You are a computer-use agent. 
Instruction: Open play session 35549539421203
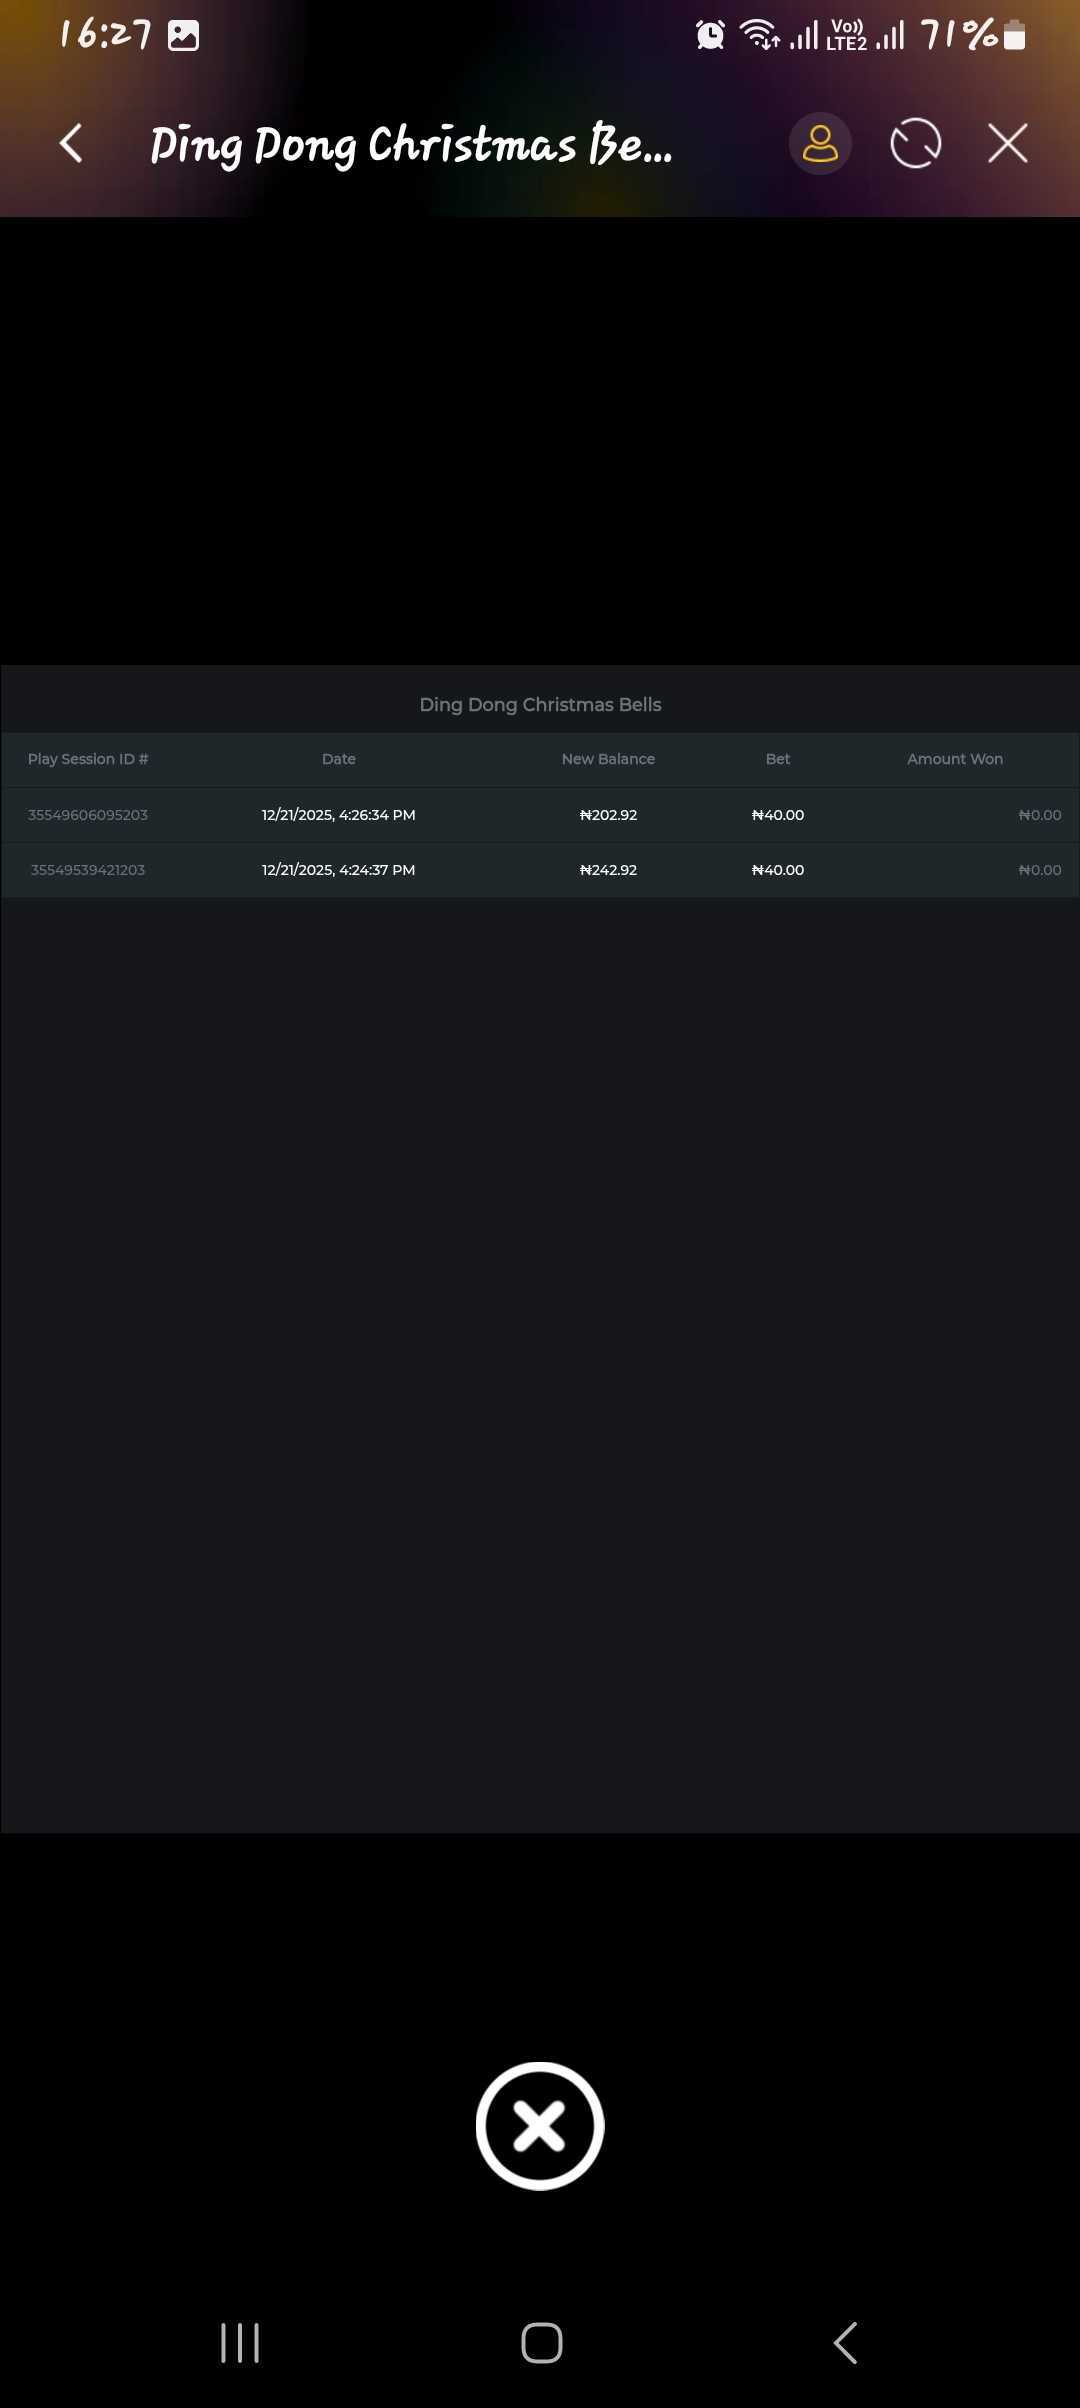tap(88, 870)
